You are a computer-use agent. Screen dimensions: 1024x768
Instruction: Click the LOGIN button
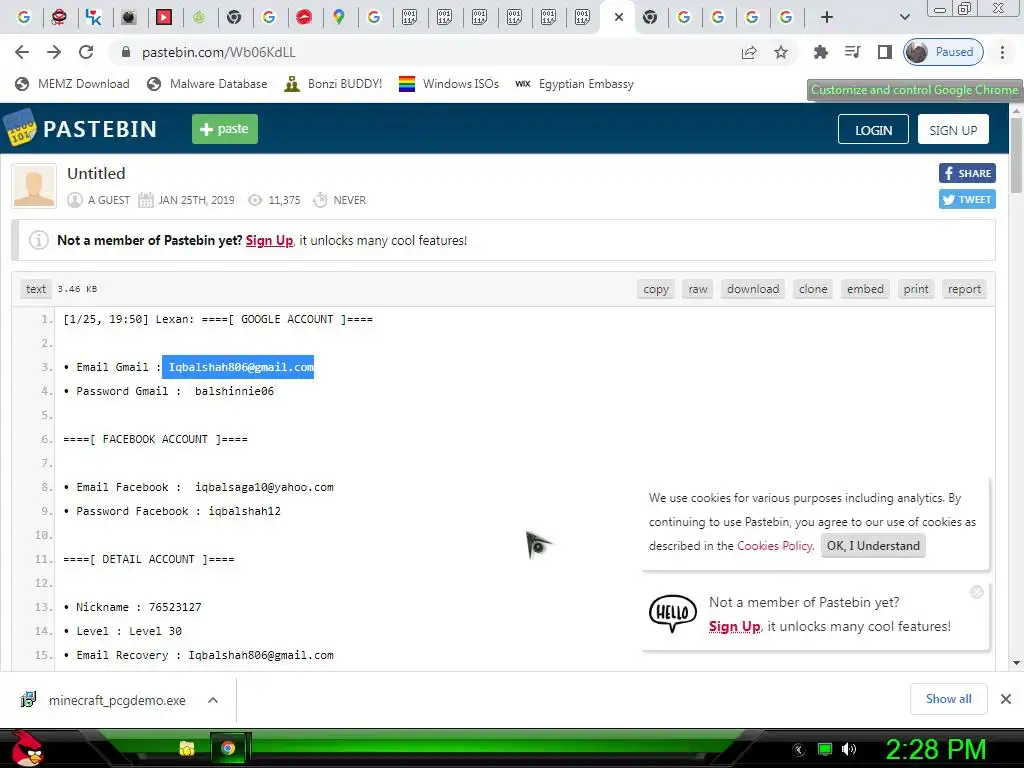coord(873,129)
